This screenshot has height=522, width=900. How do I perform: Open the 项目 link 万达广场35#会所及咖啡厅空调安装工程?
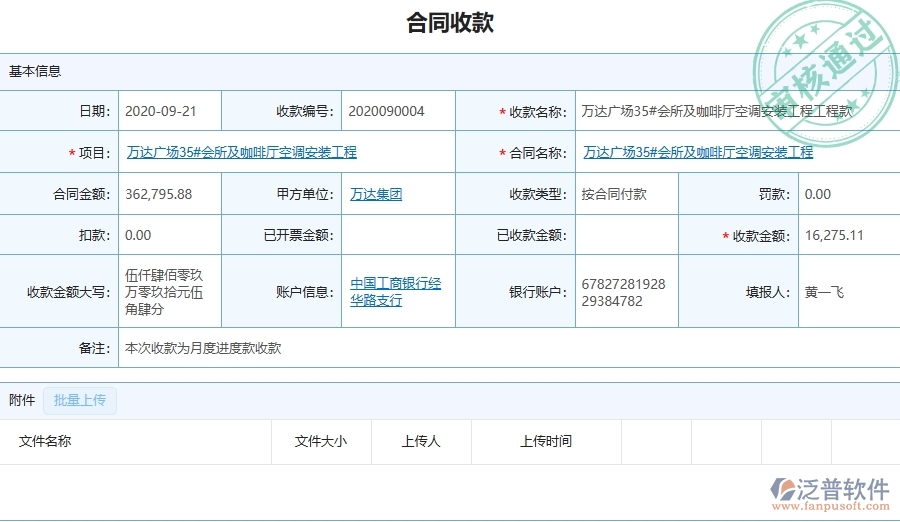pos(242,152)
